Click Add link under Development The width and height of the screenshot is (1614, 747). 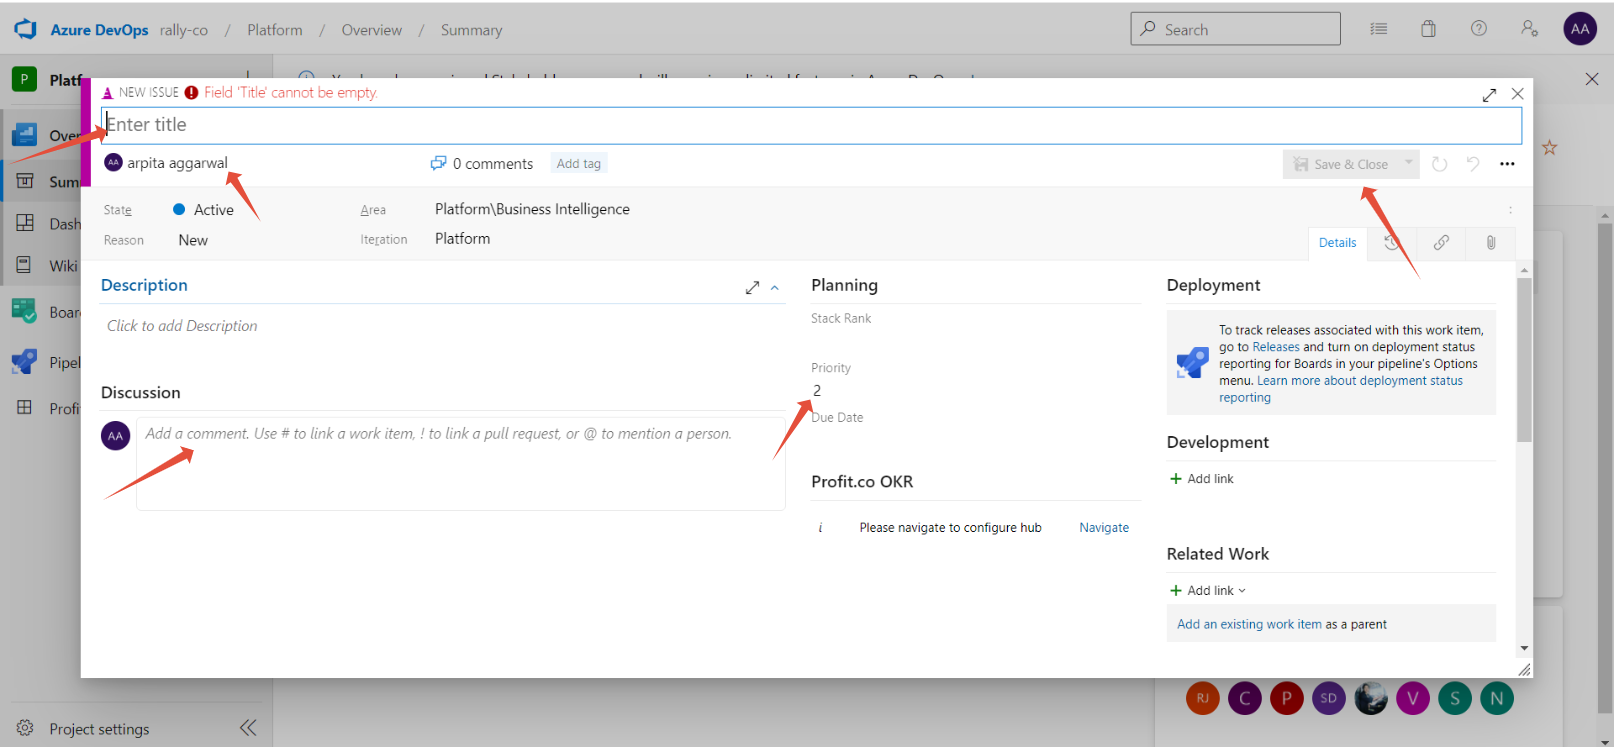[1202, 479]
